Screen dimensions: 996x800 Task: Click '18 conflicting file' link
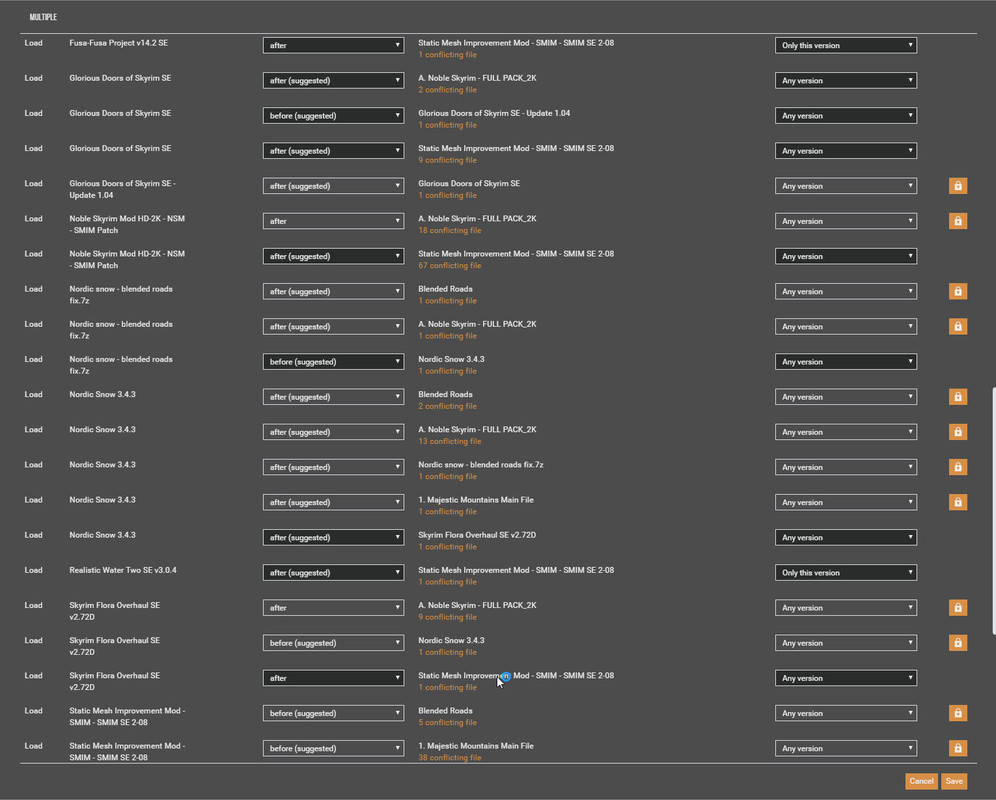[450, 231]
